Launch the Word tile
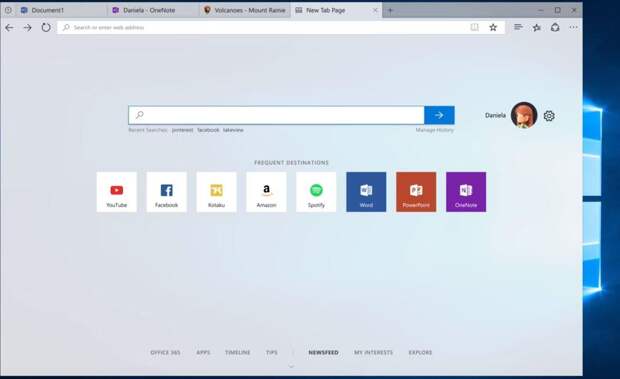 tap(366, 192)
